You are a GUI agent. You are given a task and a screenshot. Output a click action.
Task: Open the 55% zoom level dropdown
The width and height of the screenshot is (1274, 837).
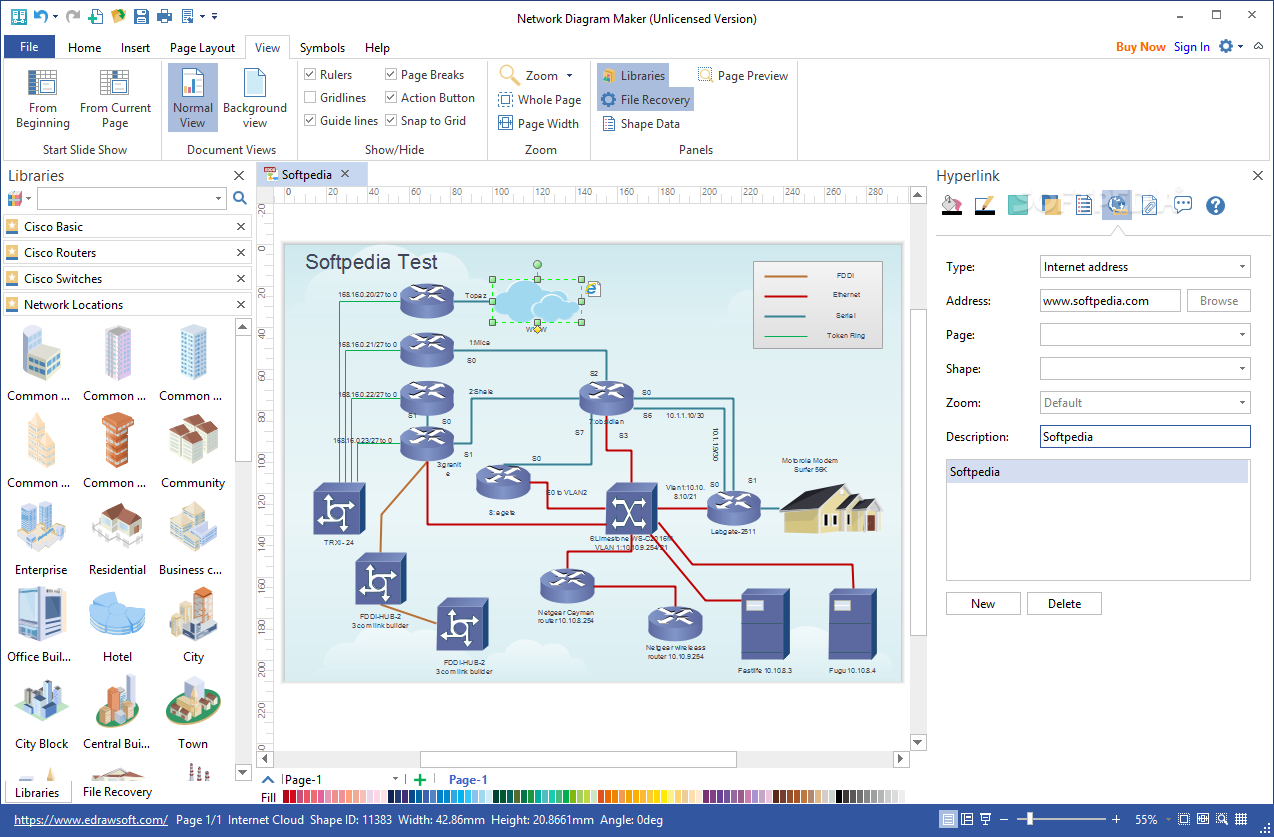click(x=1168, y=820)
